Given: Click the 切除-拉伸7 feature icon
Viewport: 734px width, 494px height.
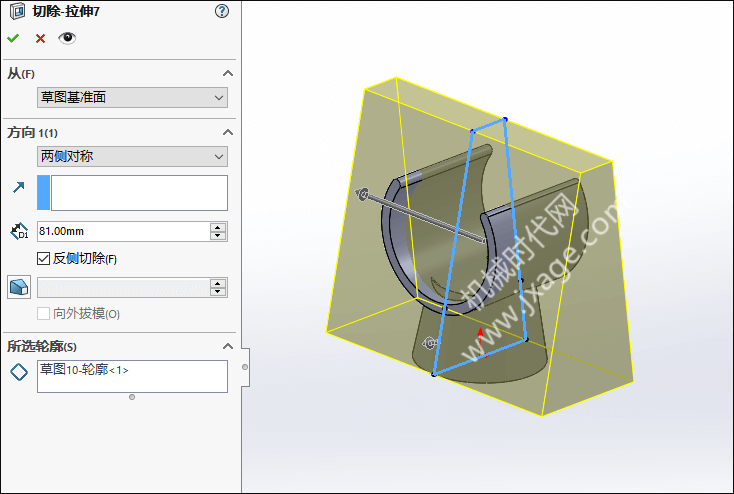Looking at the screenshot, I should 17,11.
